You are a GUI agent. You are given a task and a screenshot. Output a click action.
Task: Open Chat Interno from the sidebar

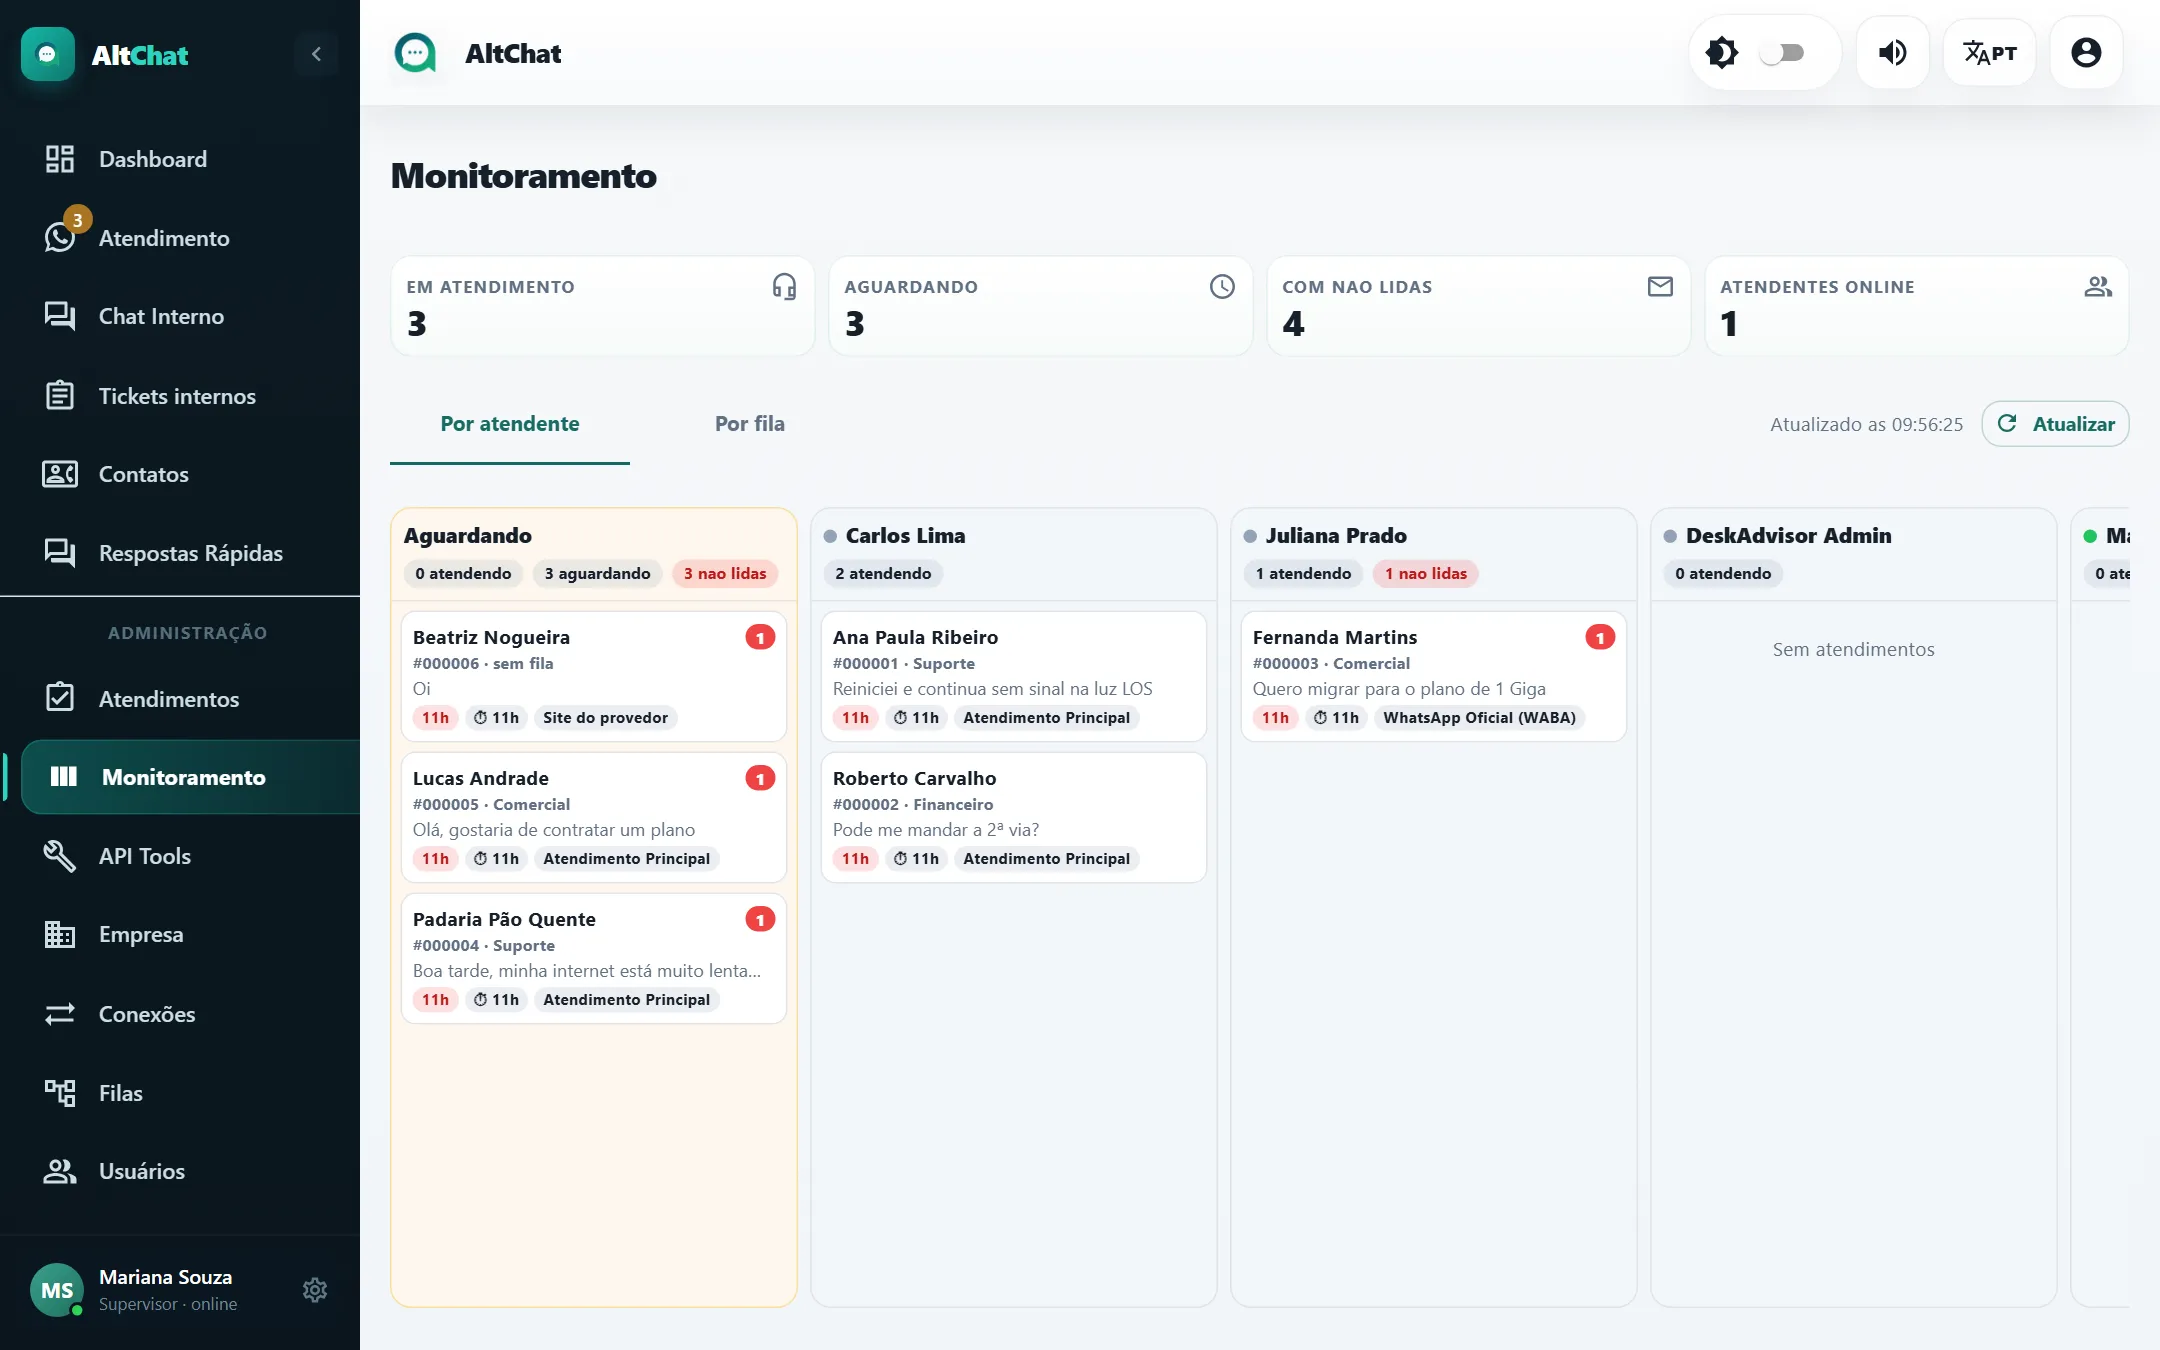180,316
